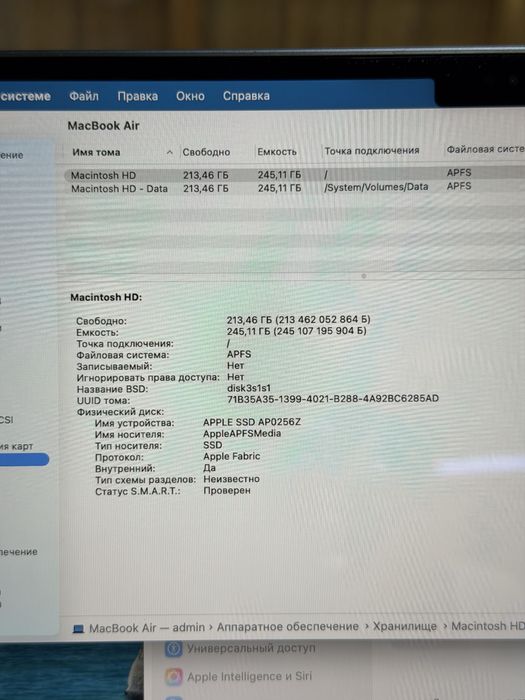Image resolution: width=525 pixels, height=700 pixels.
Task: Click the Неизвестно partition scheme value
Action: click(231, 479)
